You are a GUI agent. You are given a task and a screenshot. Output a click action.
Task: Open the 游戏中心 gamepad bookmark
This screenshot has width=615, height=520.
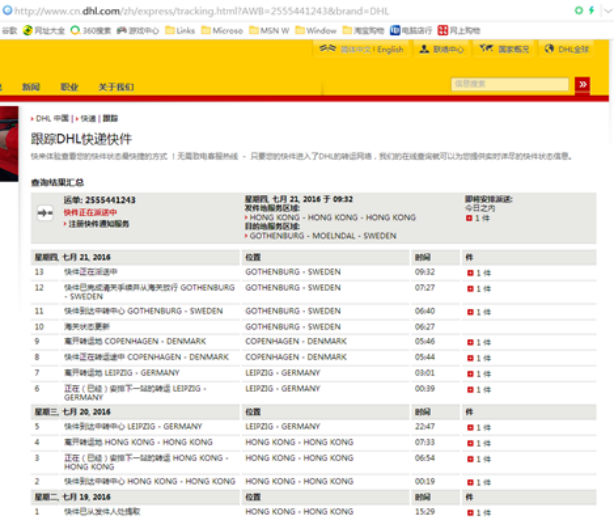138,31
